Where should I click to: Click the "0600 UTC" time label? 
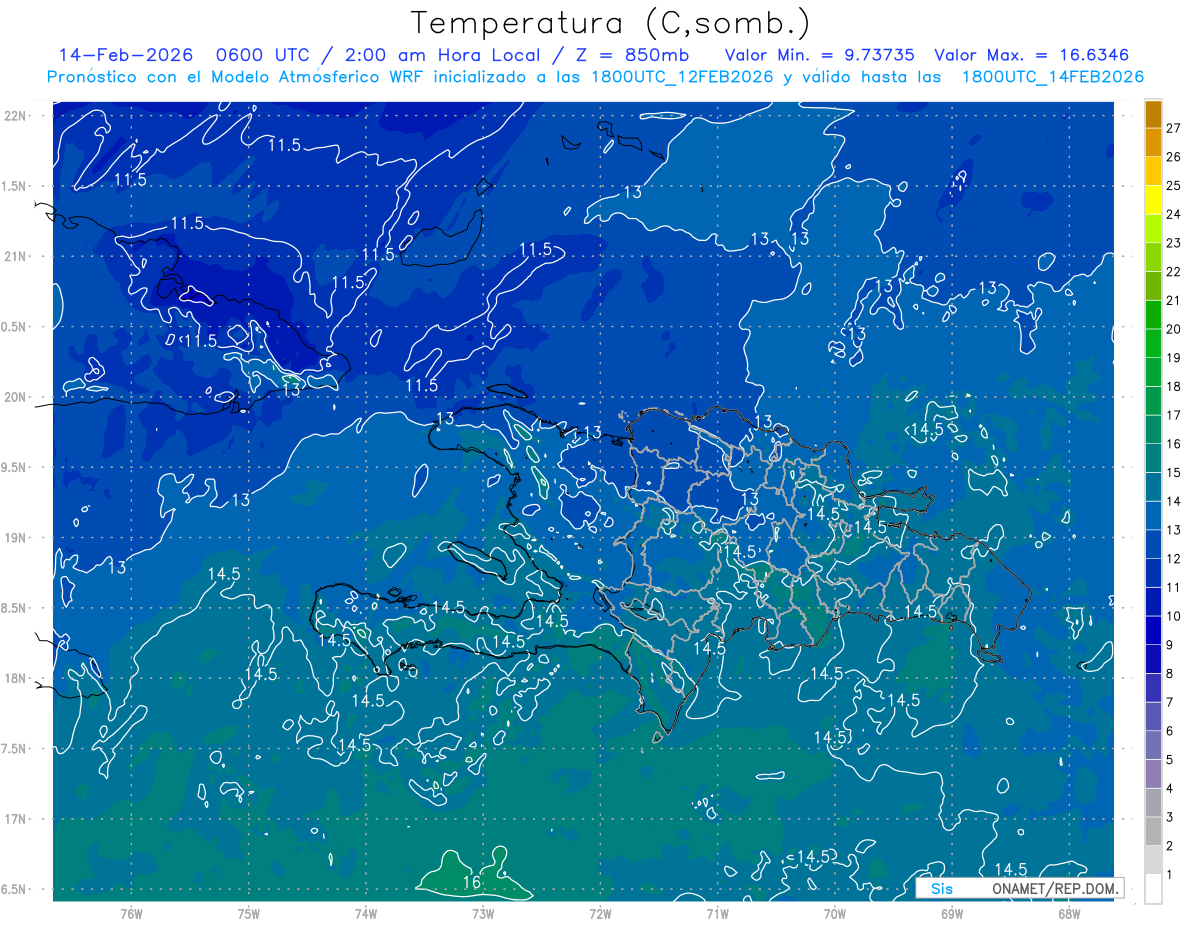263,55
